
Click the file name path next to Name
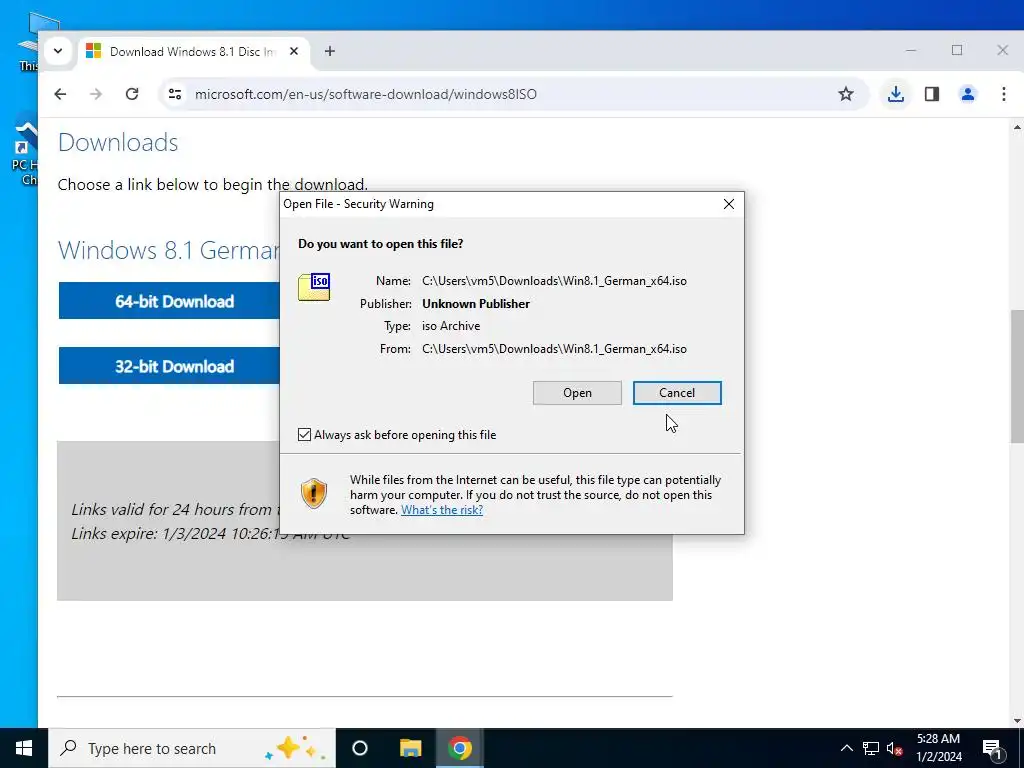[554, 281]
